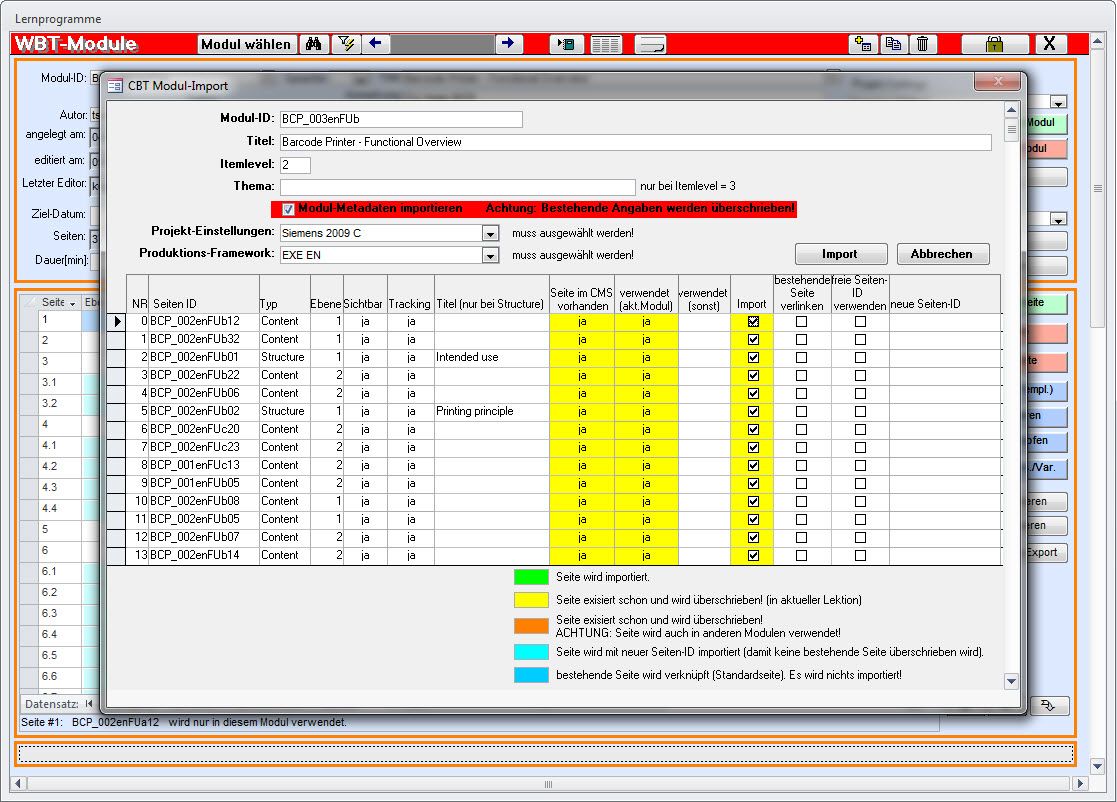Click the table columns view icon
This screenshot has width=1117, height=802.
click(605, 44)
